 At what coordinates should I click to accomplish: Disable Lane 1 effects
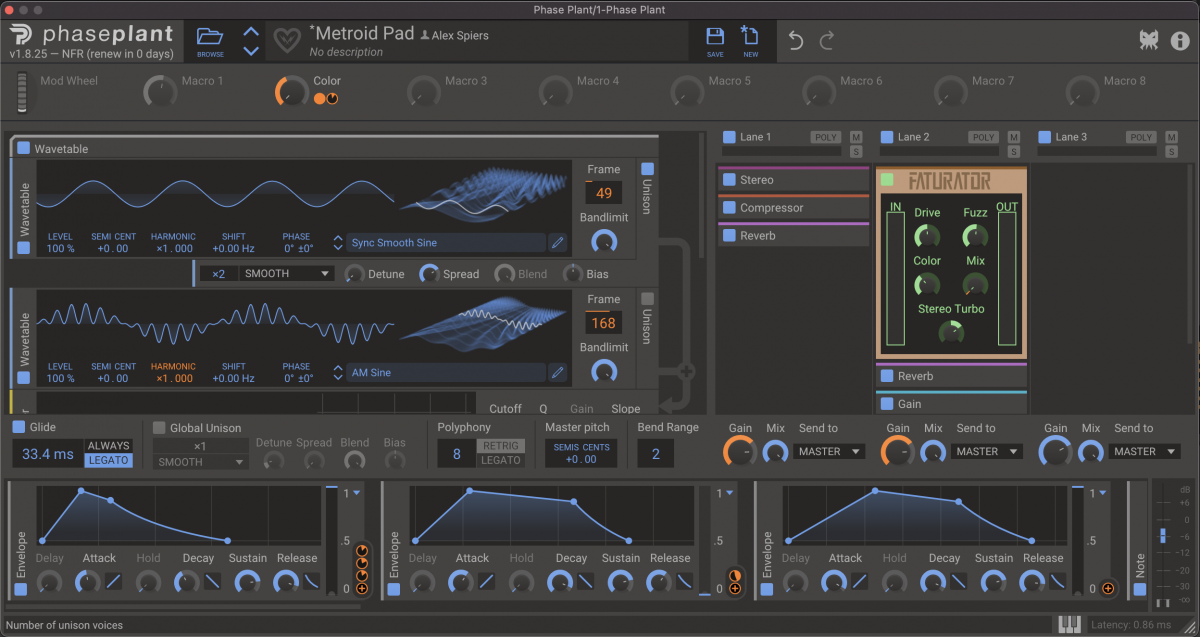[x=729, y=137]
